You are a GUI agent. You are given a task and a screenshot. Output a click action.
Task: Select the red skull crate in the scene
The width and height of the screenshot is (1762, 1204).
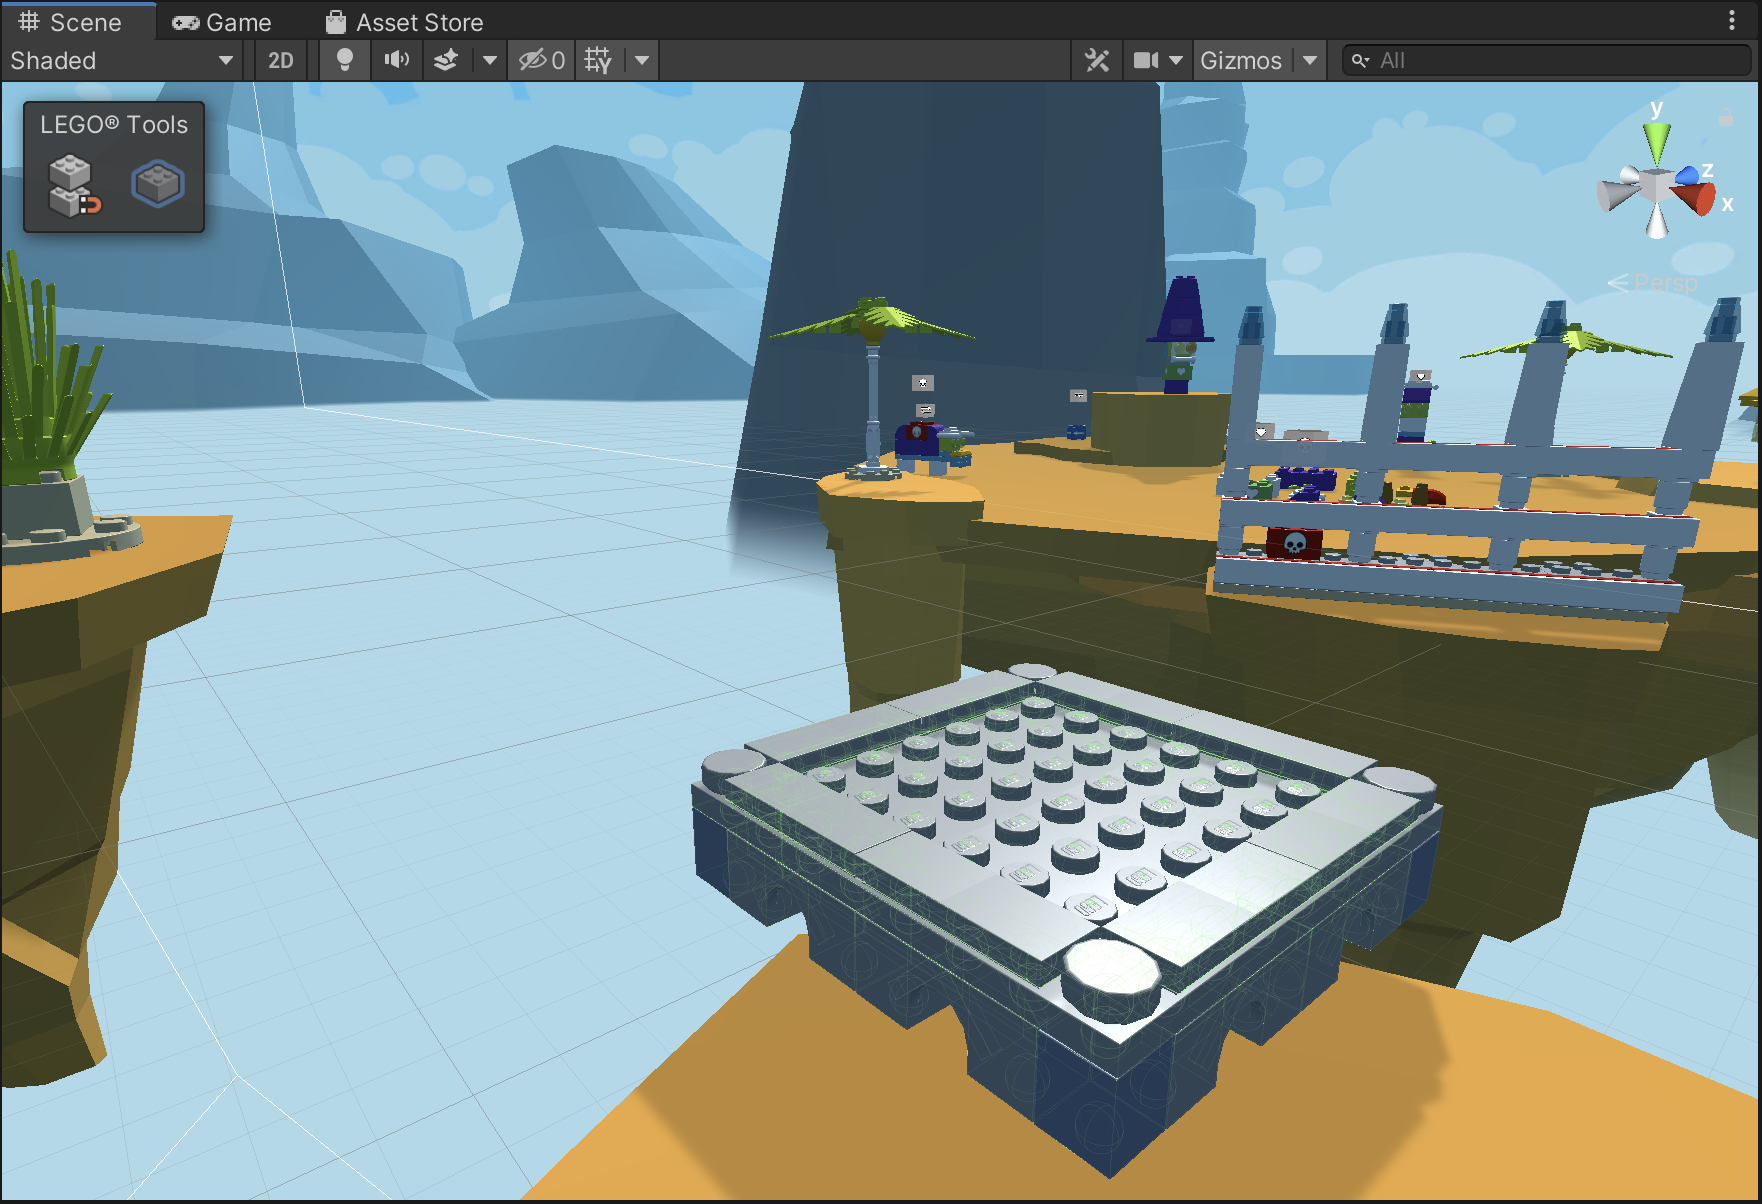click(1295, 543)
